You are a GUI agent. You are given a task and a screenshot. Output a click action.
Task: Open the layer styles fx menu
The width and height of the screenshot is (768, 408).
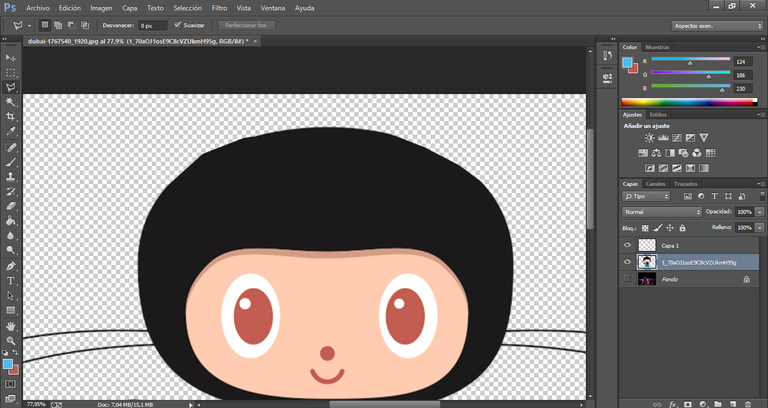coord(673,403)
